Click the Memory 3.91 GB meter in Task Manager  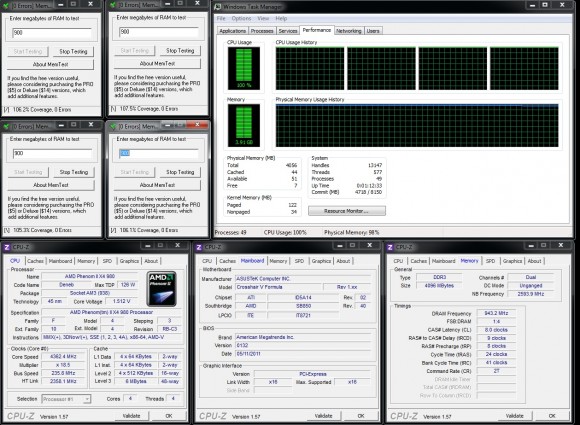click(x=244, y=126)
